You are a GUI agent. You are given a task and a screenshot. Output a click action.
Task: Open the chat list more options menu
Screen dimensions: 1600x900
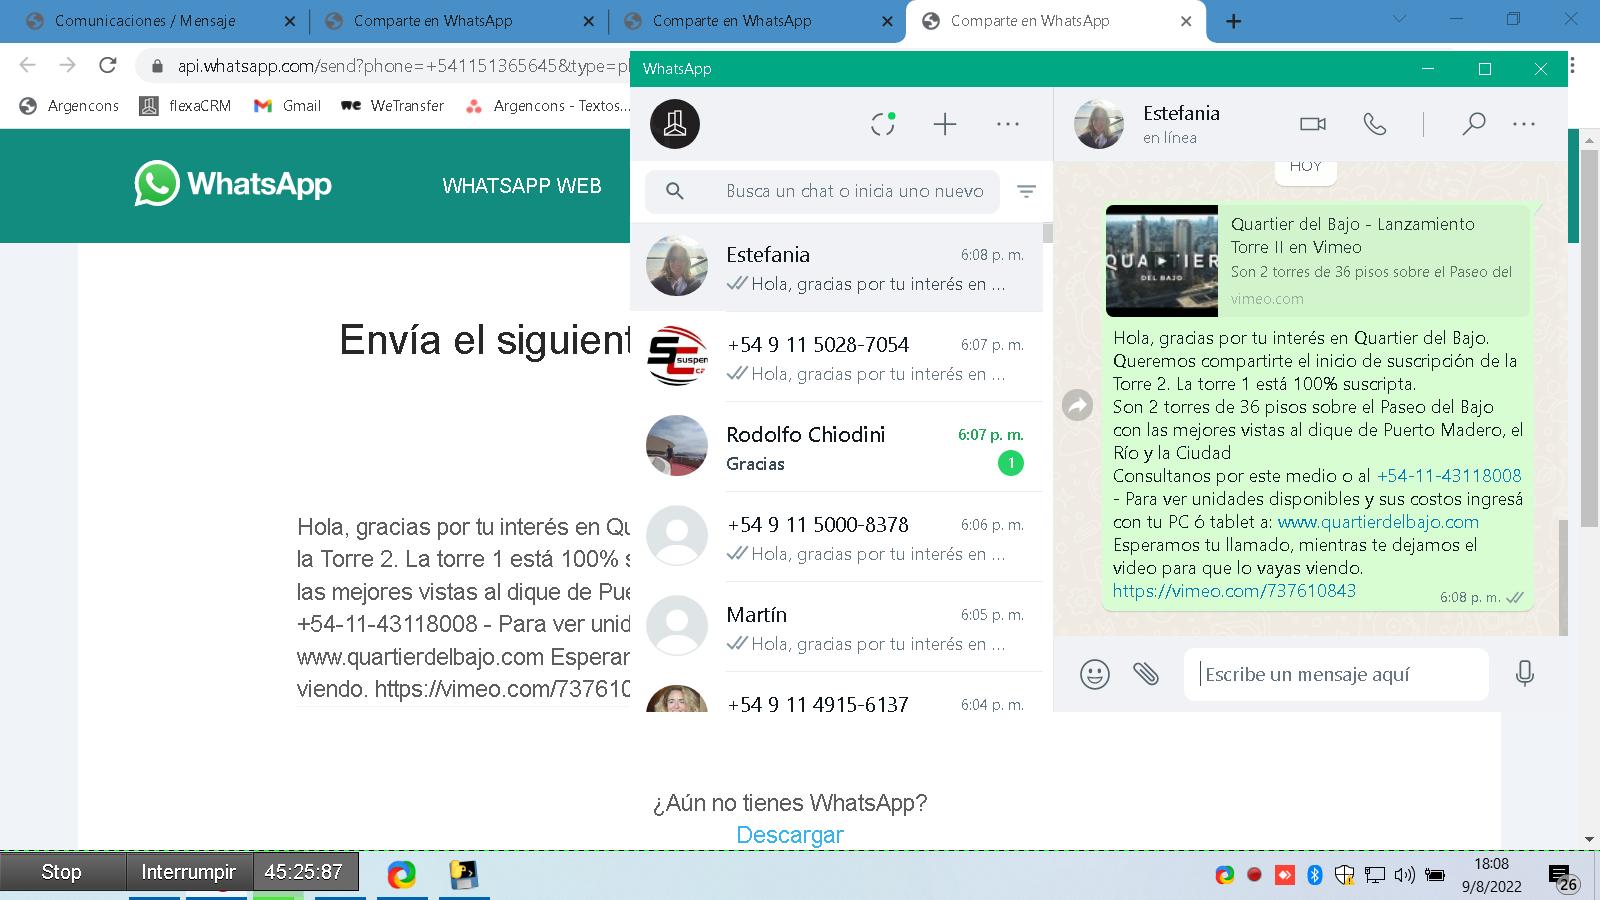pos(1008,124)
